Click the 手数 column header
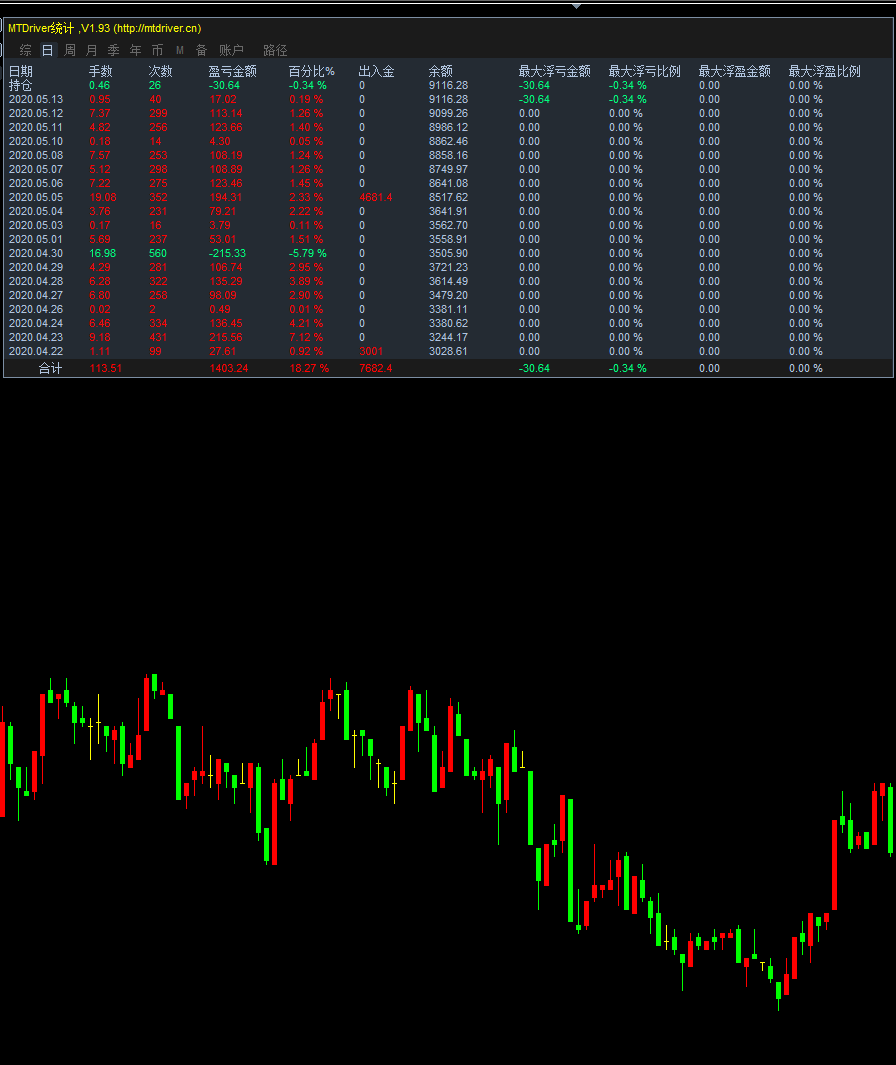This screenshot has height=1065, width=896. [101, 71]
